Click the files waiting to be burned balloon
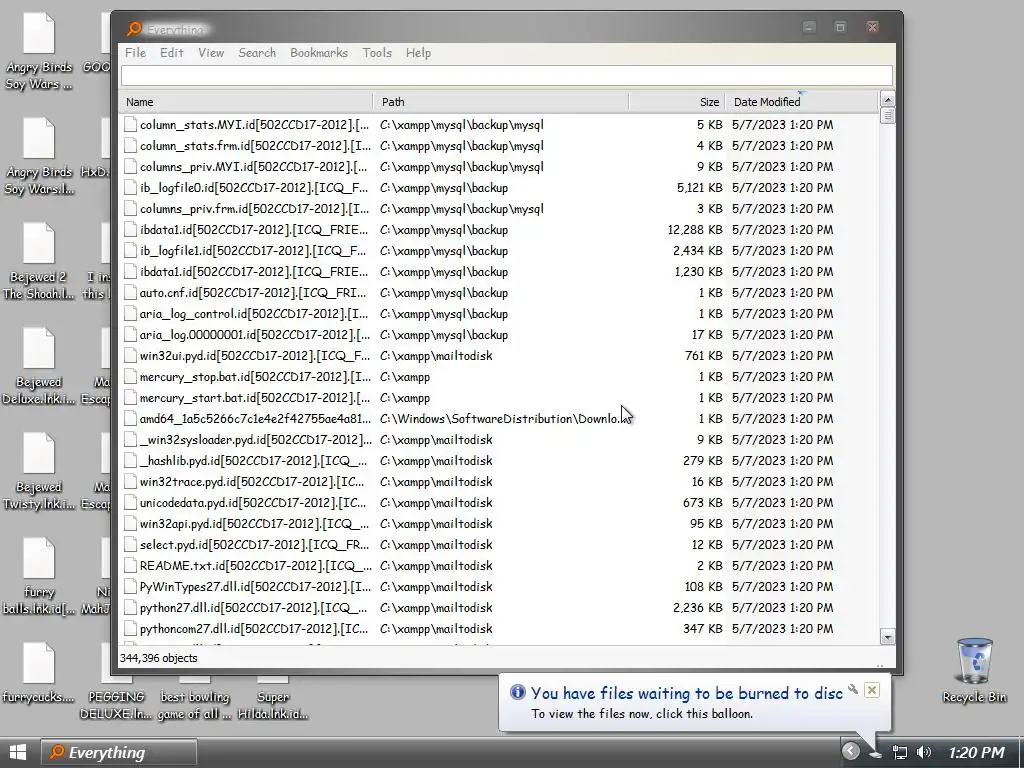The height and width of the screenshot is (768, 1024). click(694, 702)
